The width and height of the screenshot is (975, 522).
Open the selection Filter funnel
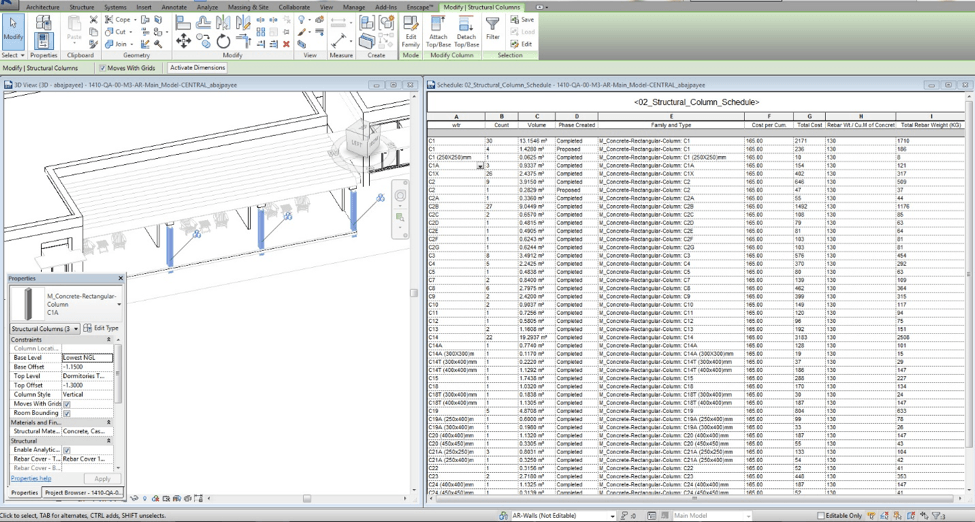(x=492, y=29)
